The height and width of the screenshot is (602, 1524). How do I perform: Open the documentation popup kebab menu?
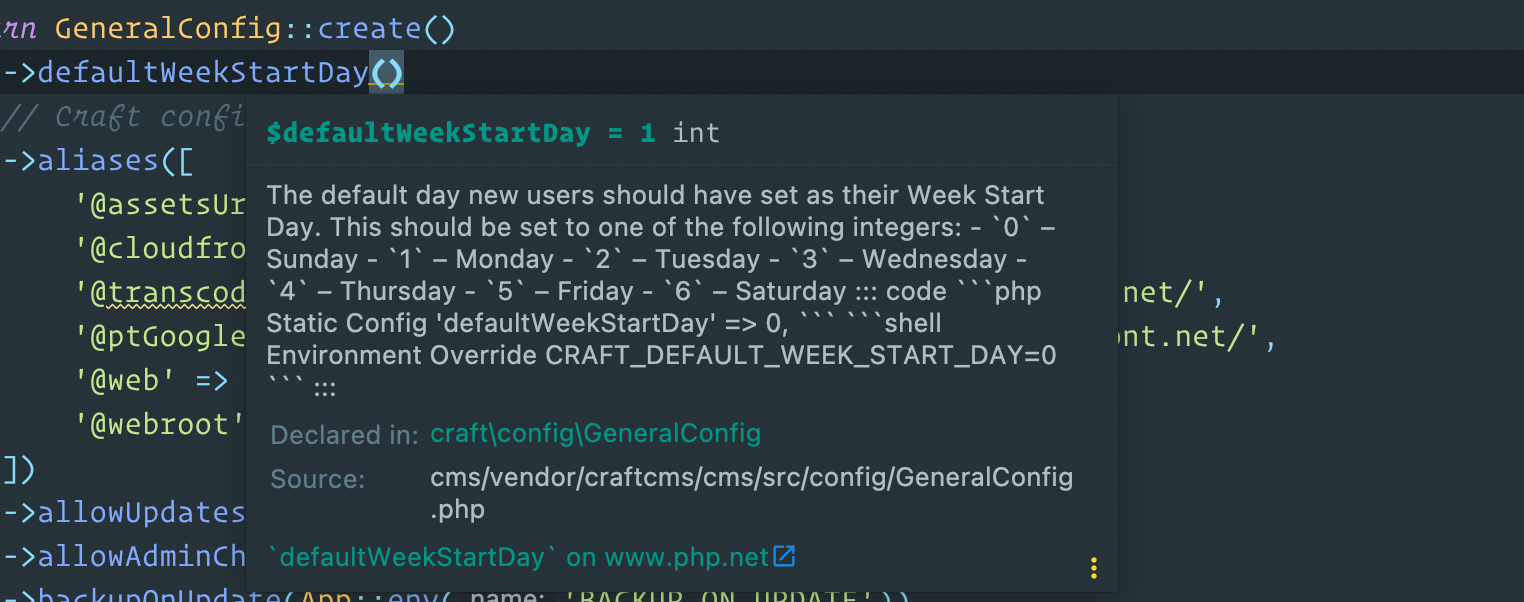[x=1094, y=566]
